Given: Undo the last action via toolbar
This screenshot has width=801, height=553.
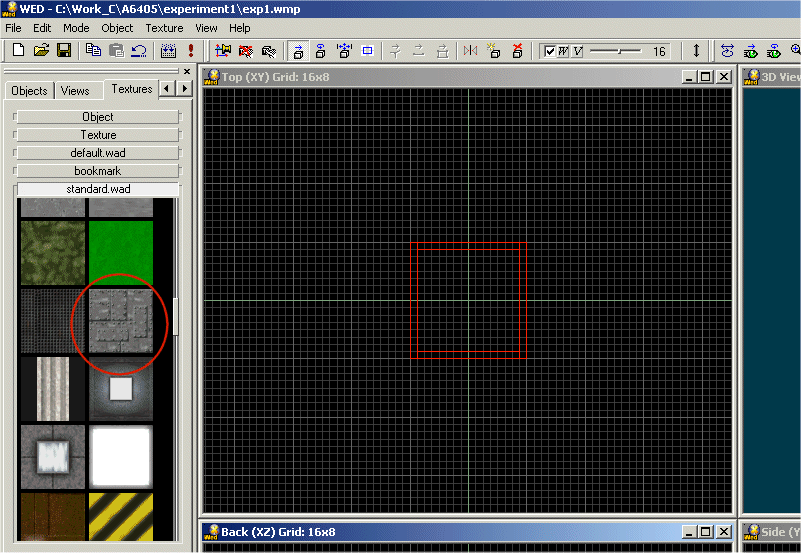Looking at the screenshot, I should 139,50.
